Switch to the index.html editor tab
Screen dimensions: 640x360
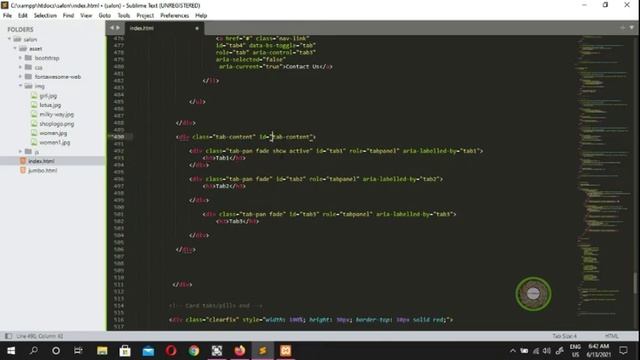tap(163, 28)
